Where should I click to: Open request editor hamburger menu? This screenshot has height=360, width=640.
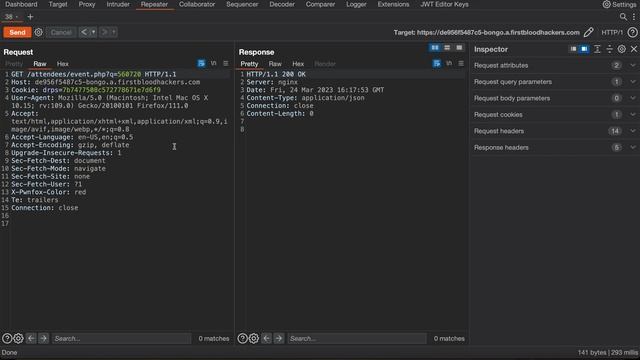(226, 64)
